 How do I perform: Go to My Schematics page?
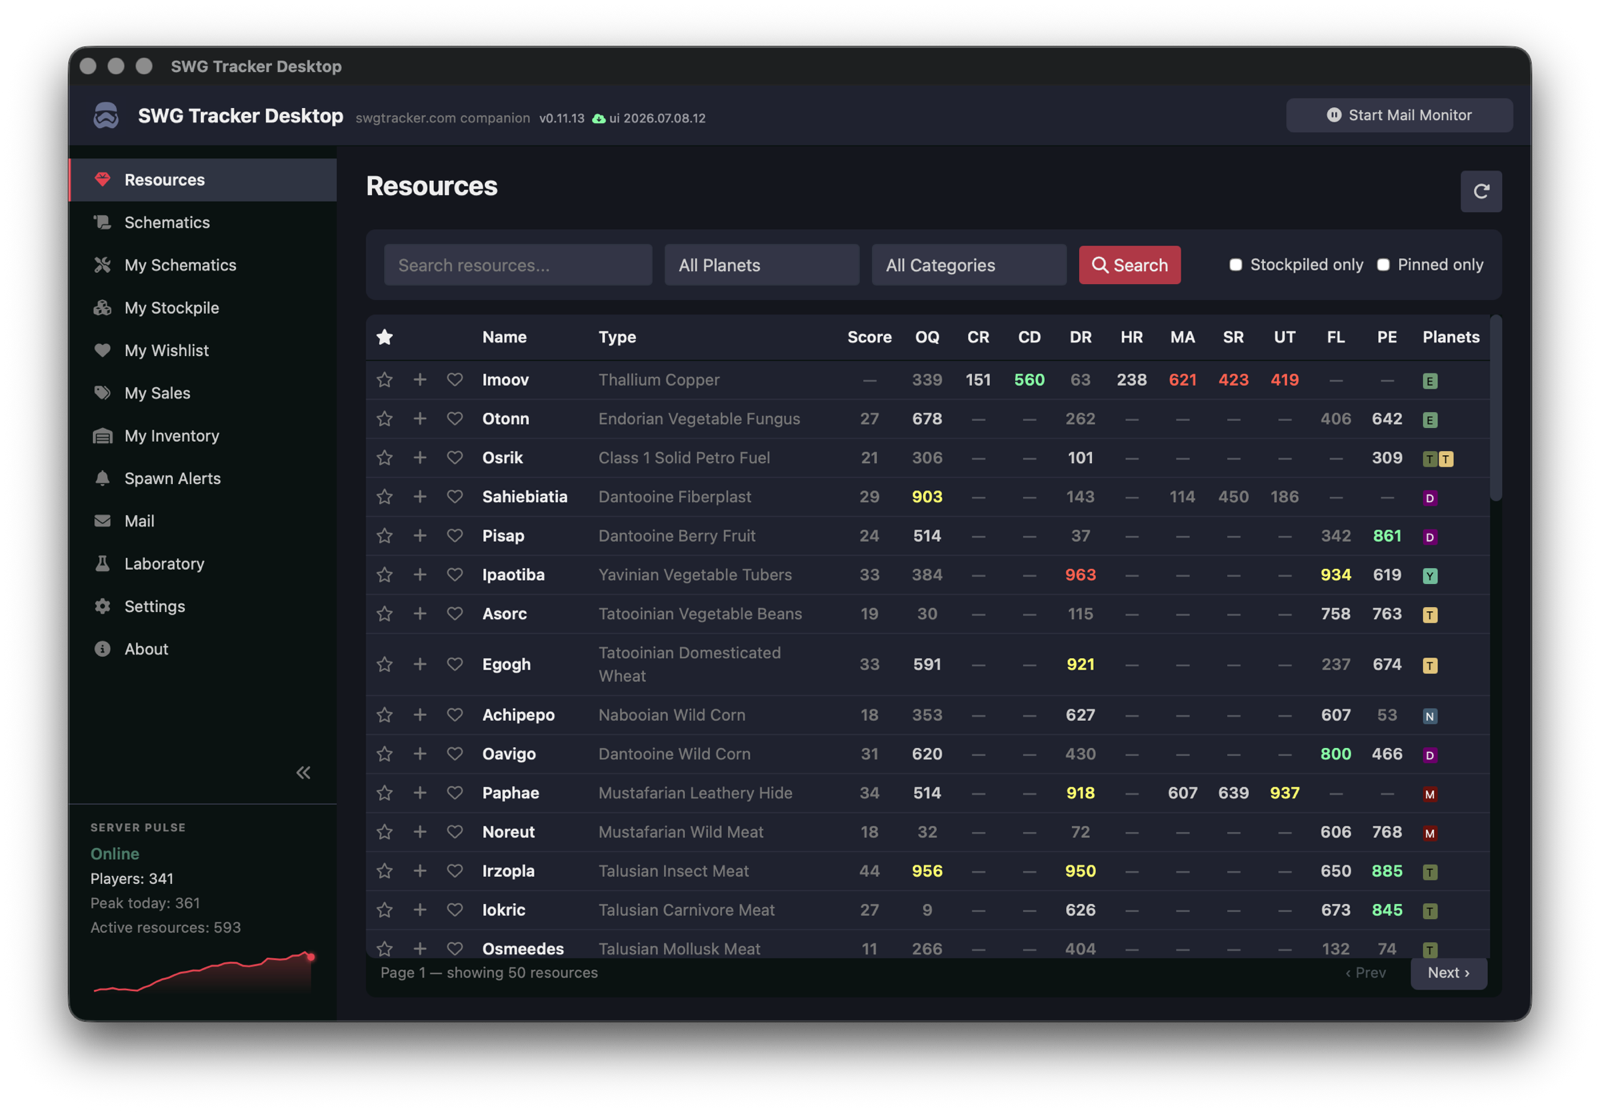[203, 265]
